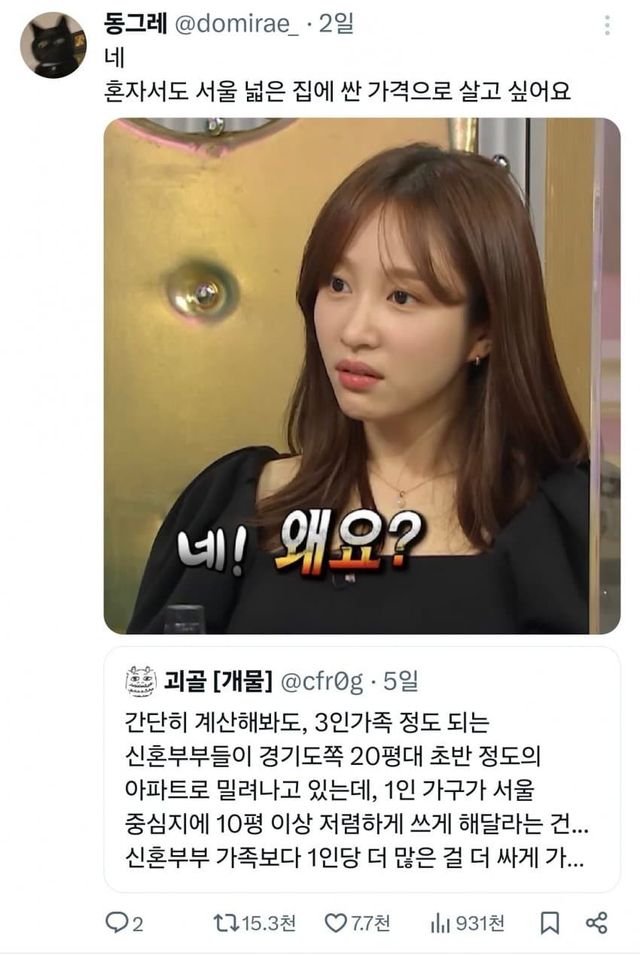Viewport: 640px width, 956px height.
Task: Click the share icon
Action: (597, 922)
